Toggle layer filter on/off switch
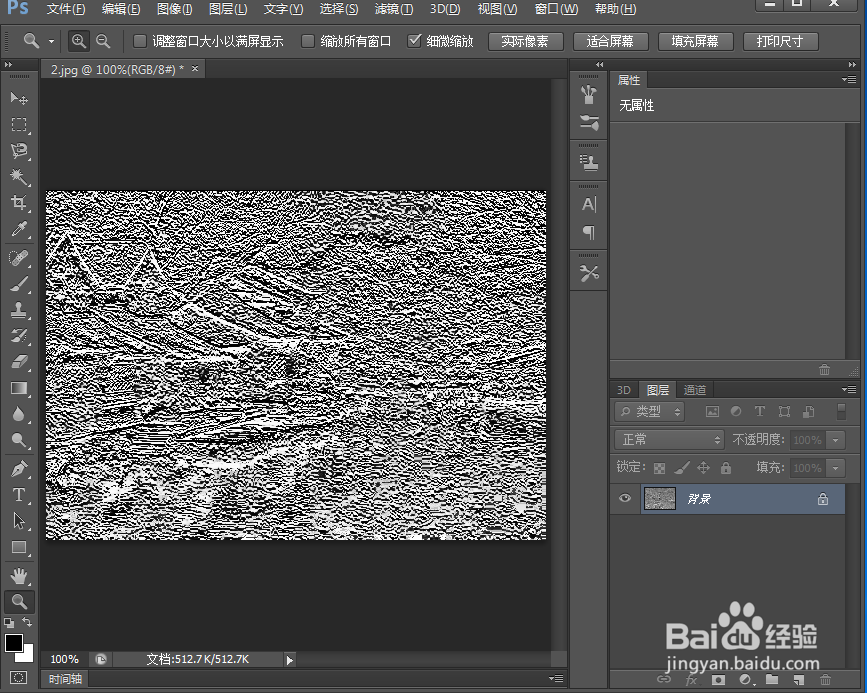 tap(842, 411)
